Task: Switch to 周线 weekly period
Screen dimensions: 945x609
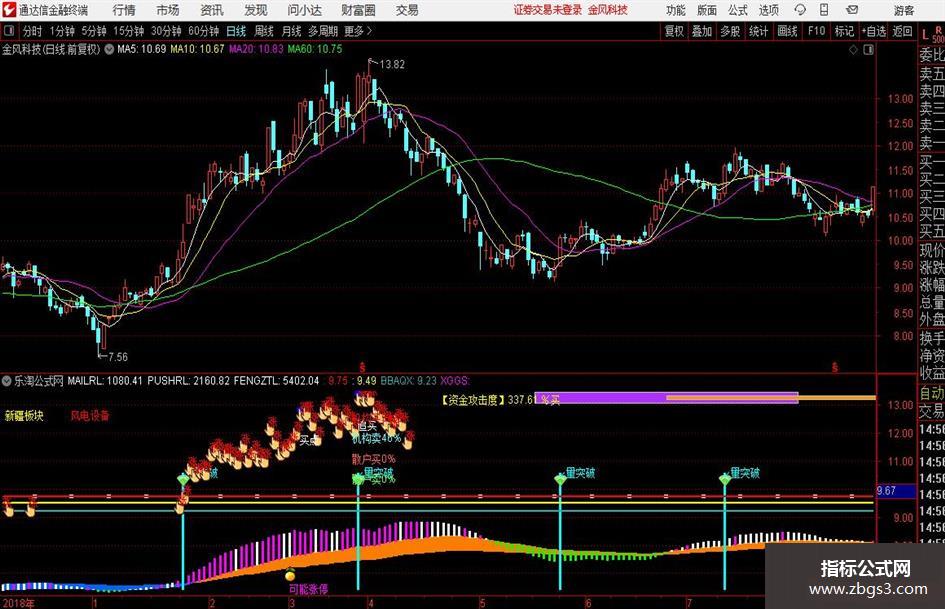Action: coord(264,31)
